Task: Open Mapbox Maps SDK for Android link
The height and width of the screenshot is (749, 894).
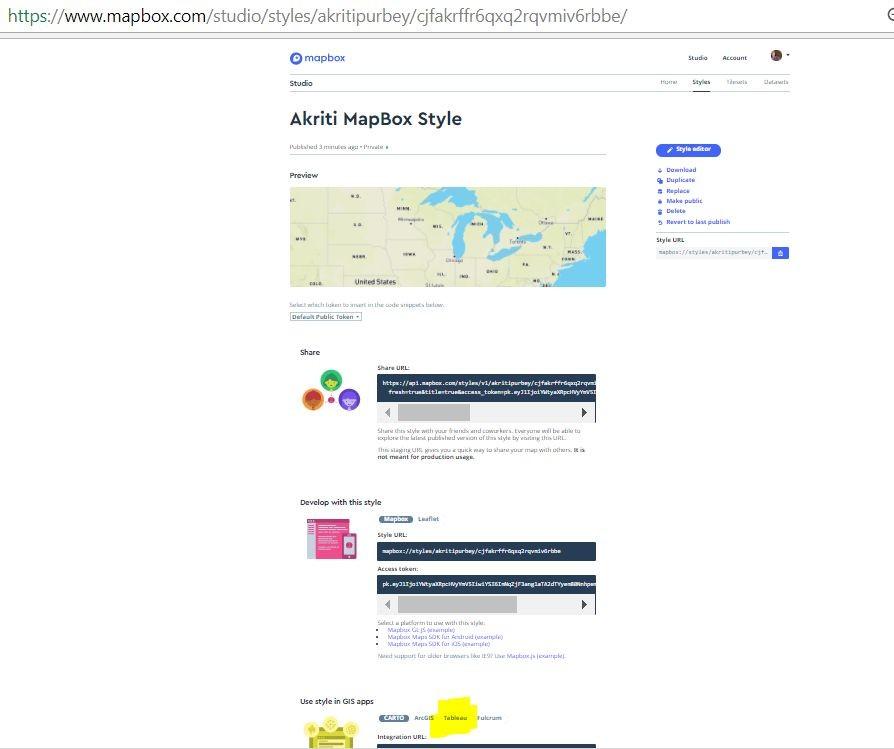Action: pos(445,637)
